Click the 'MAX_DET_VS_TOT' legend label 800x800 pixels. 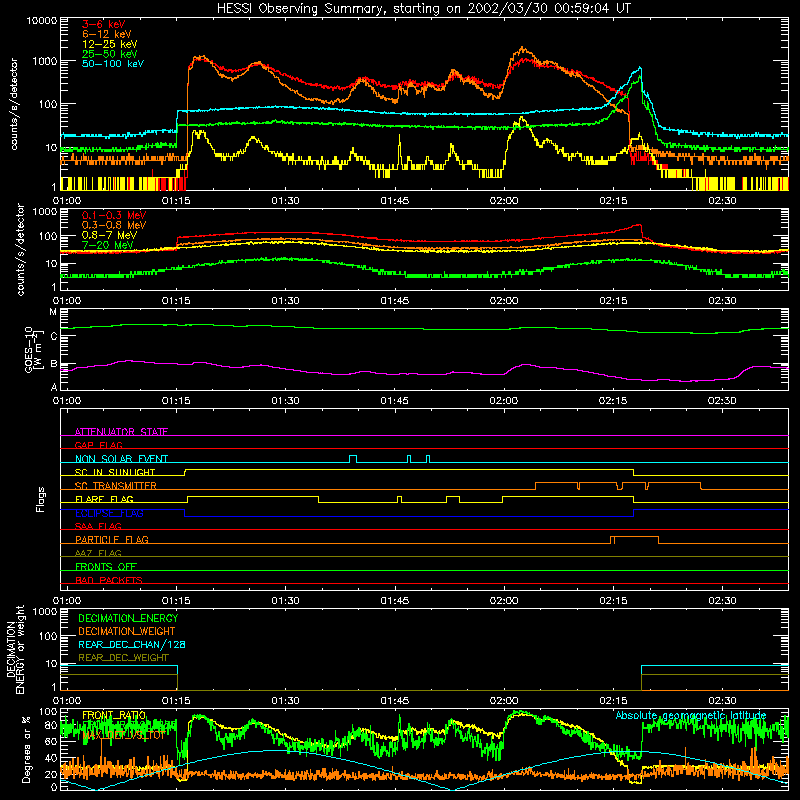(x=123, y=735)
